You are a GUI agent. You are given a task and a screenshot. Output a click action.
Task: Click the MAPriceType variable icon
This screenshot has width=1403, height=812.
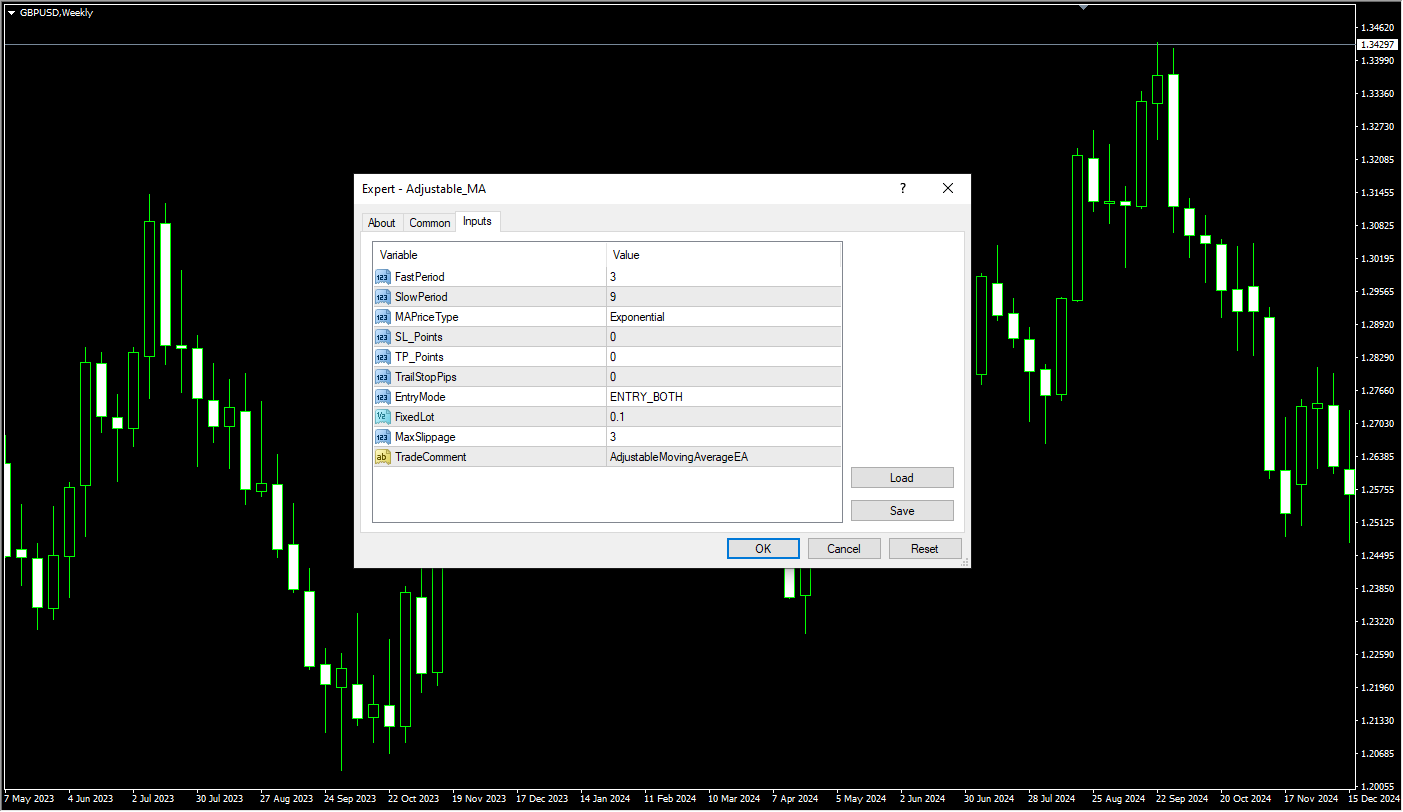[x=382, y=317]
